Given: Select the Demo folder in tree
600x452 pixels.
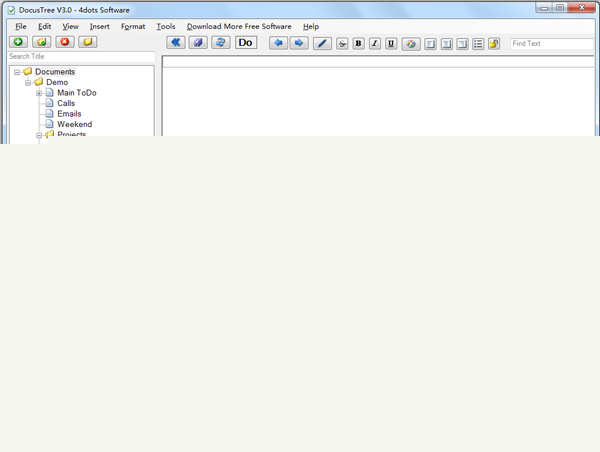Looking at the screenshot, I should (x=57, y=82).
